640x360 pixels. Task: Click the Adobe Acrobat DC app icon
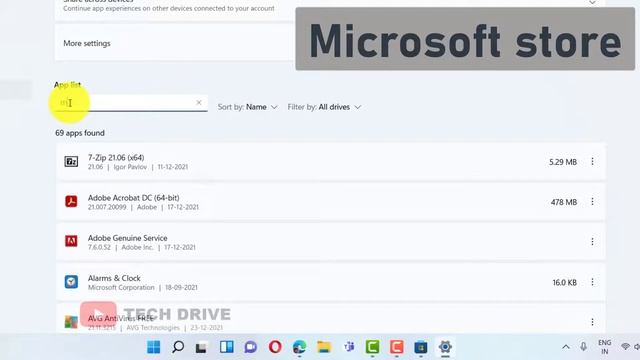71,201
